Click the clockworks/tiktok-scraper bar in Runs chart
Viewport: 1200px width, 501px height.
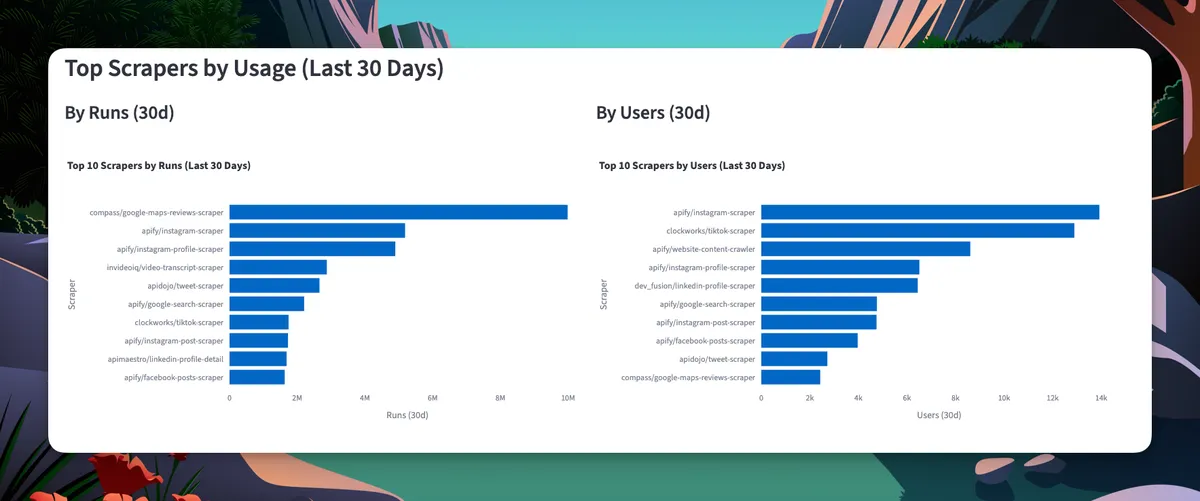coord(259,322)
